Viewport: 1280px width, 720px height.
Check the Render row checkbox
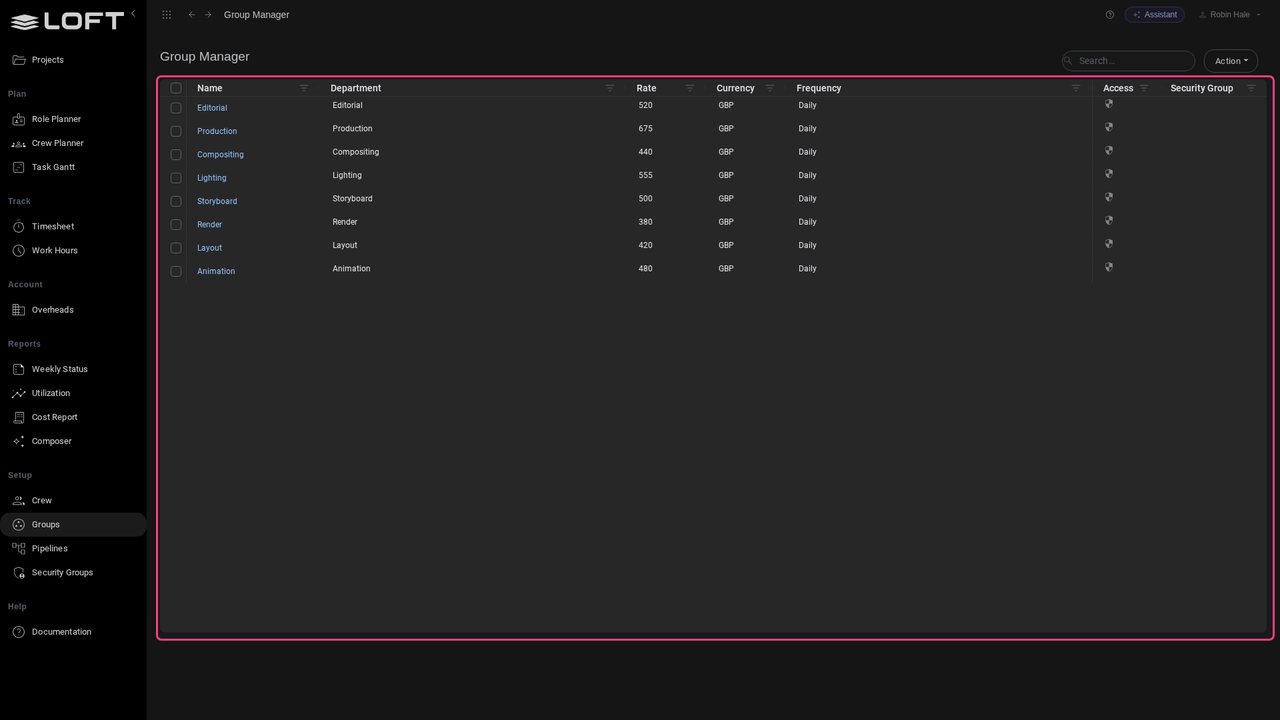point(176,225)
